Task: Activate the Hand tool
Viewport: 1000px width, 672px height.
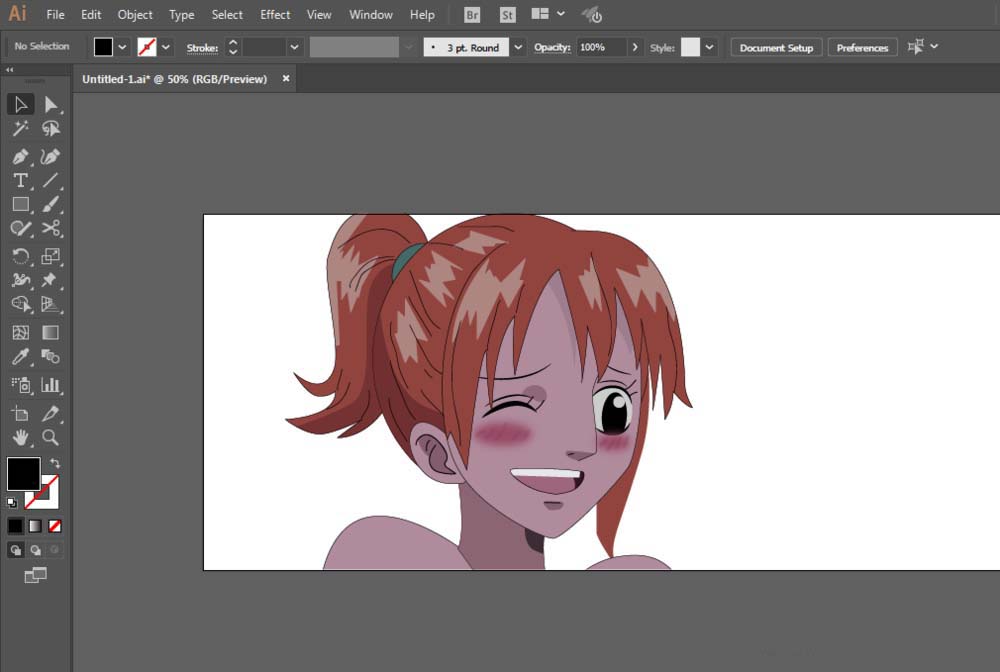Action: 20,437
